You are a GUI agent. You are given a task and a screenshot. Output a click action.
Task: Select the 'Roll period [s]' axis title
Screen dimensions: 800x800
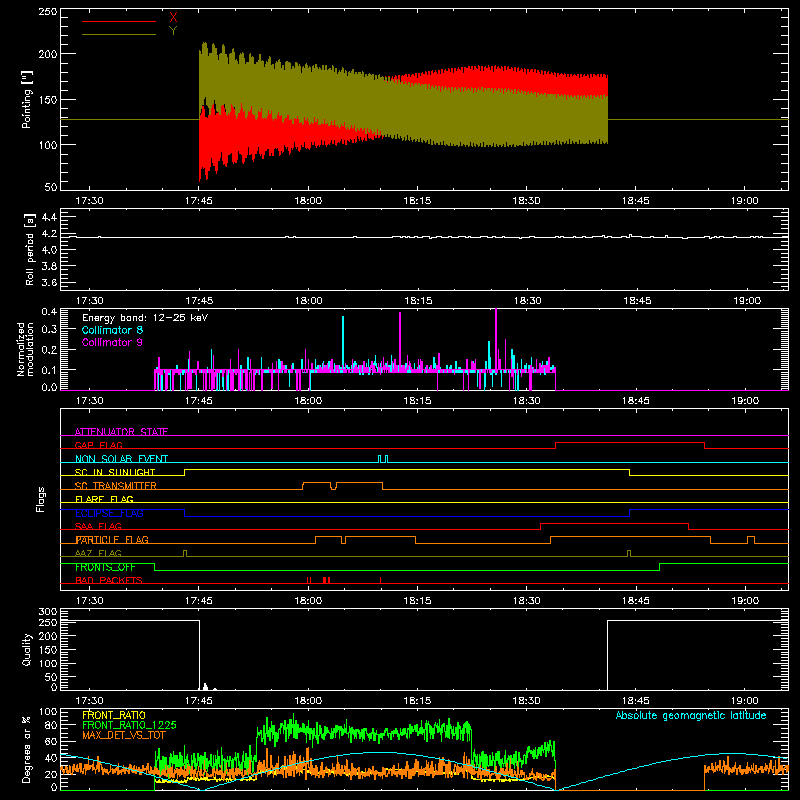click(30, 249)
